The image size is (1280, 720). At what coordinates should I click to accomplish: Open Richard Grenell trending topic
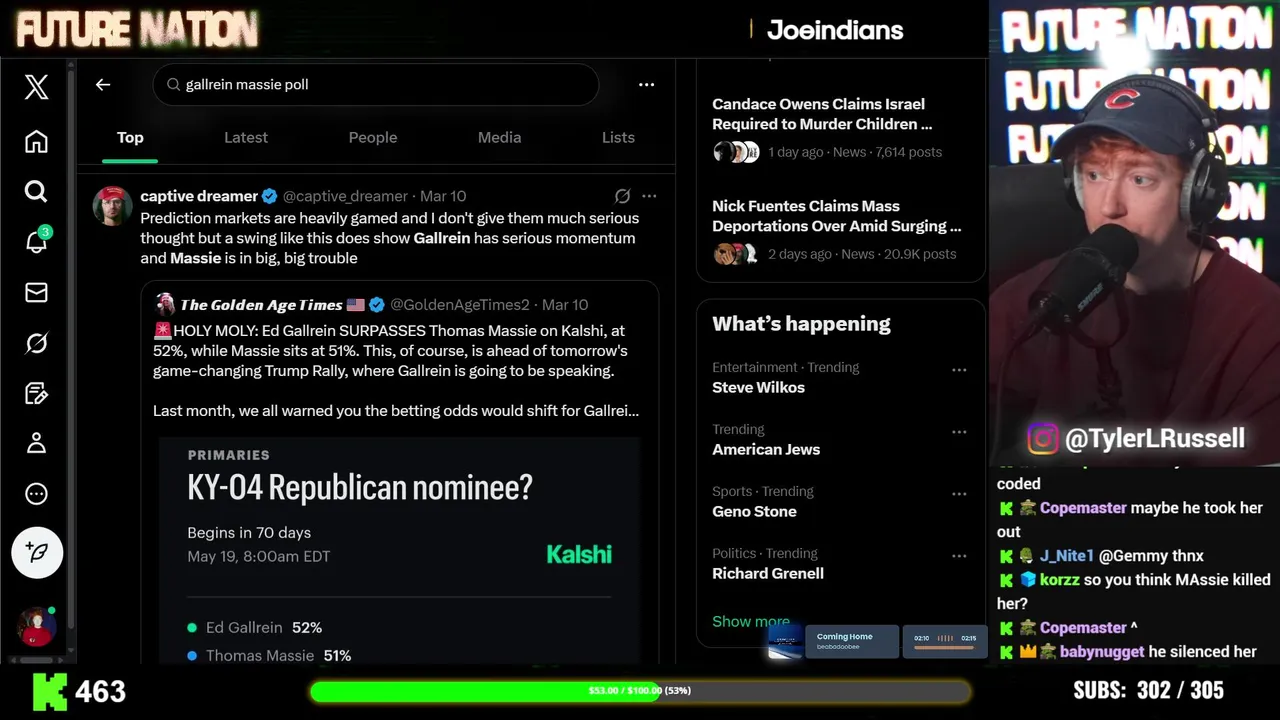(768, 574)
